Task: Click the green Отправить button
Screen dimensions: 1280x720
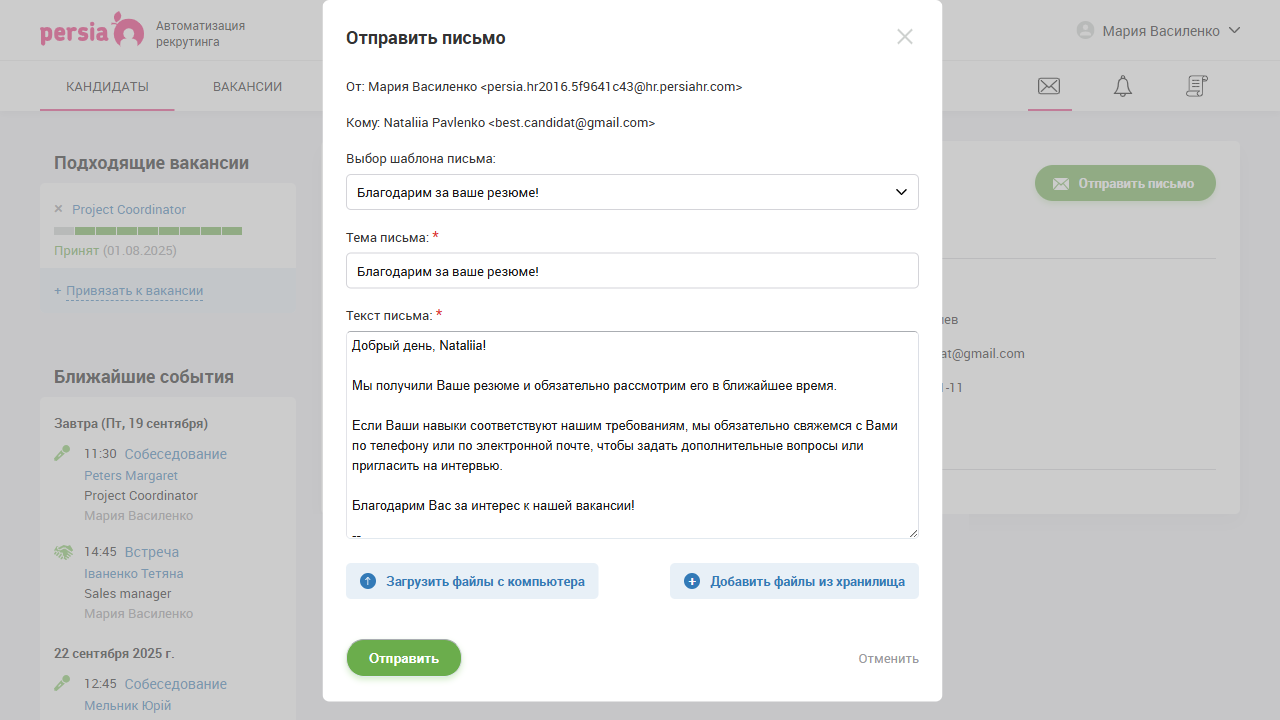Action: (403, 657)
